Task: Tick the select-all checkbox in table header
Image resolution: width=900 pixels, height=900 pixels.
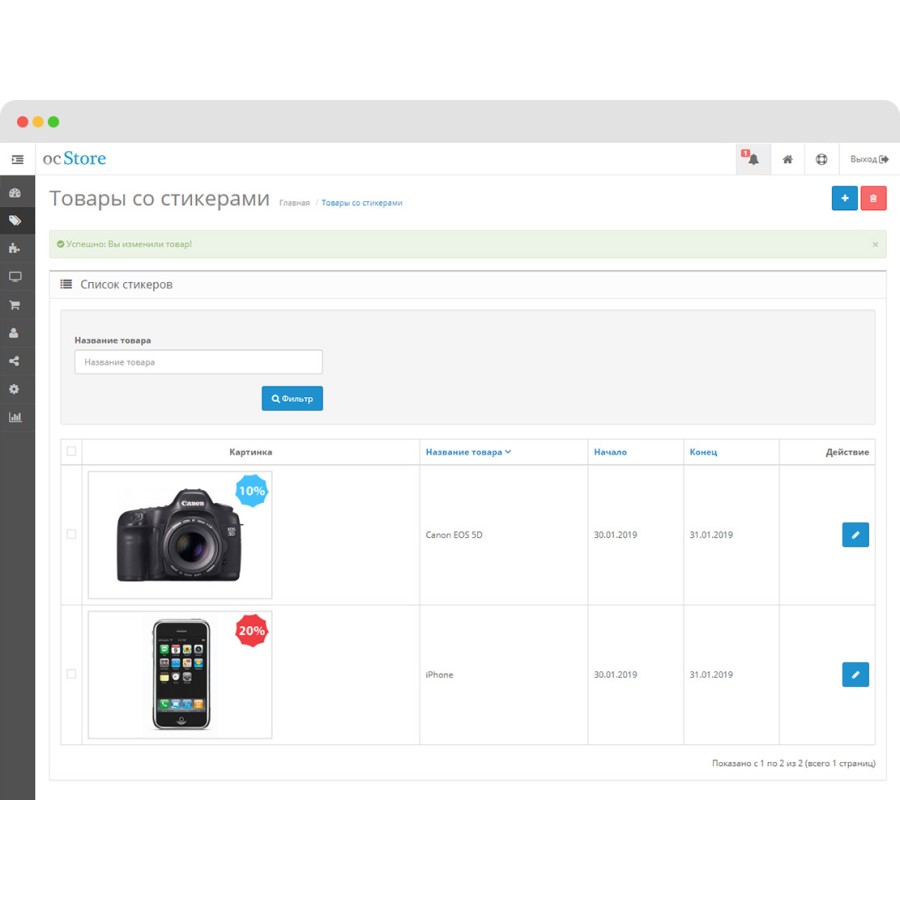Action: coord(71,451)
